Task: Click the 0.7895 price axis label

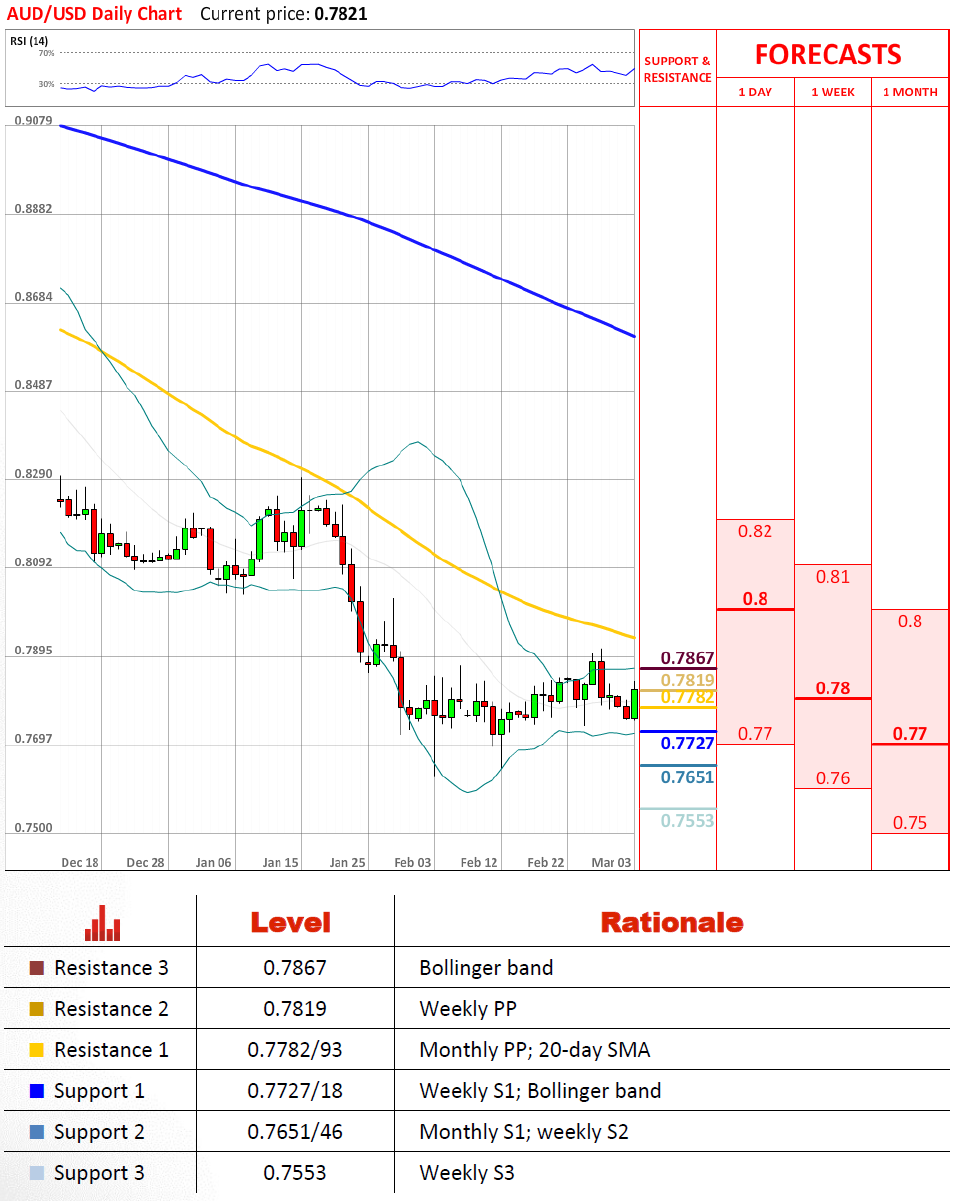Action: pos(33,651)
